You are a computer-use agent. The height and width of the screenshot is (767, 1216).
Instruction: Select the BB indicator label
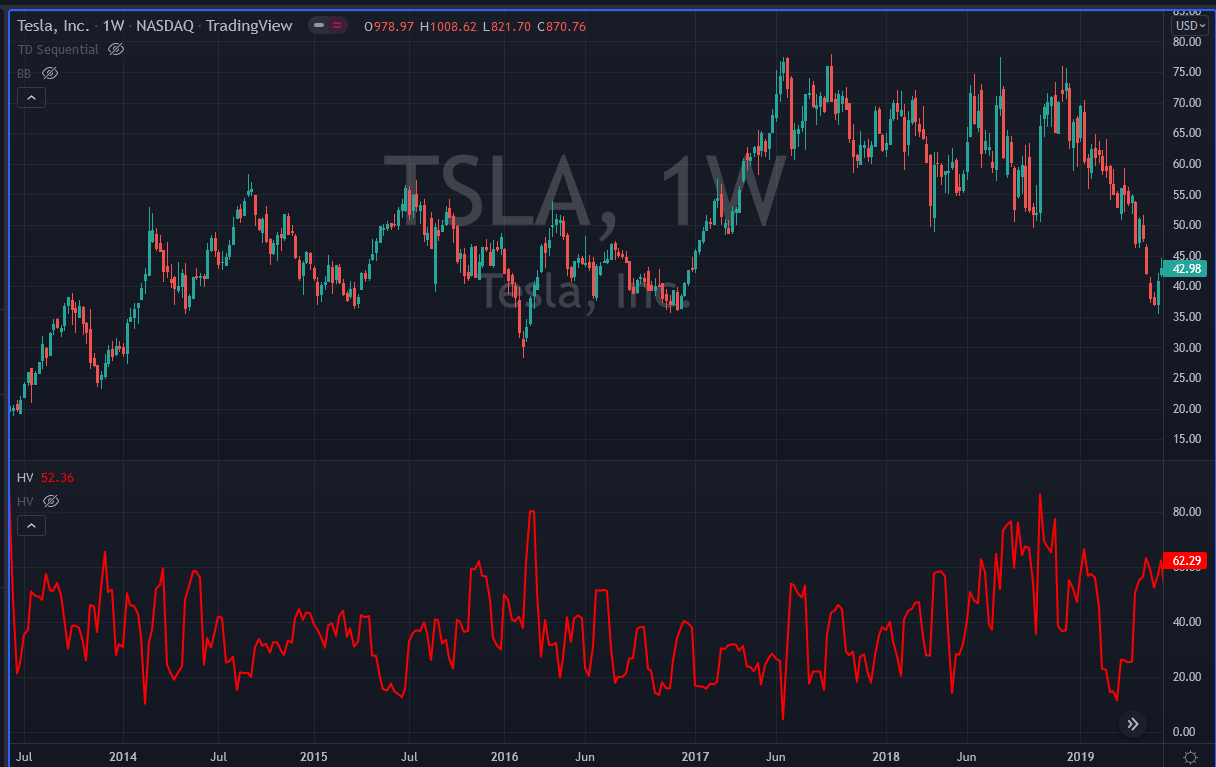point(24,73)
